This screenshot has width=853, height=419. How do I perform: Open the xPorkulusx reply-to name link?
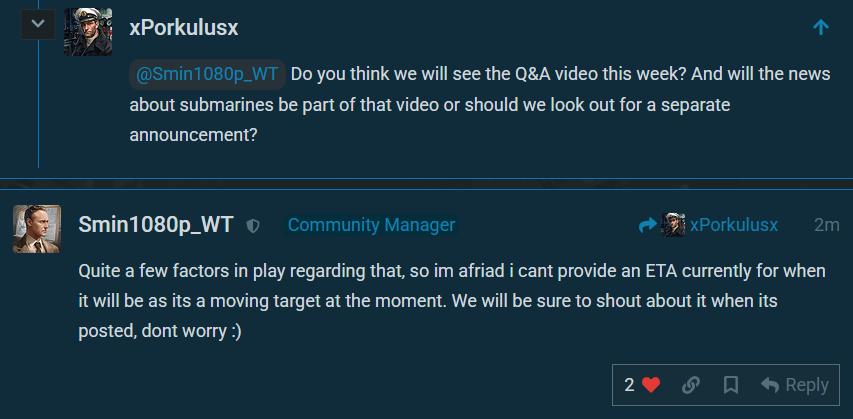(734, 225)
